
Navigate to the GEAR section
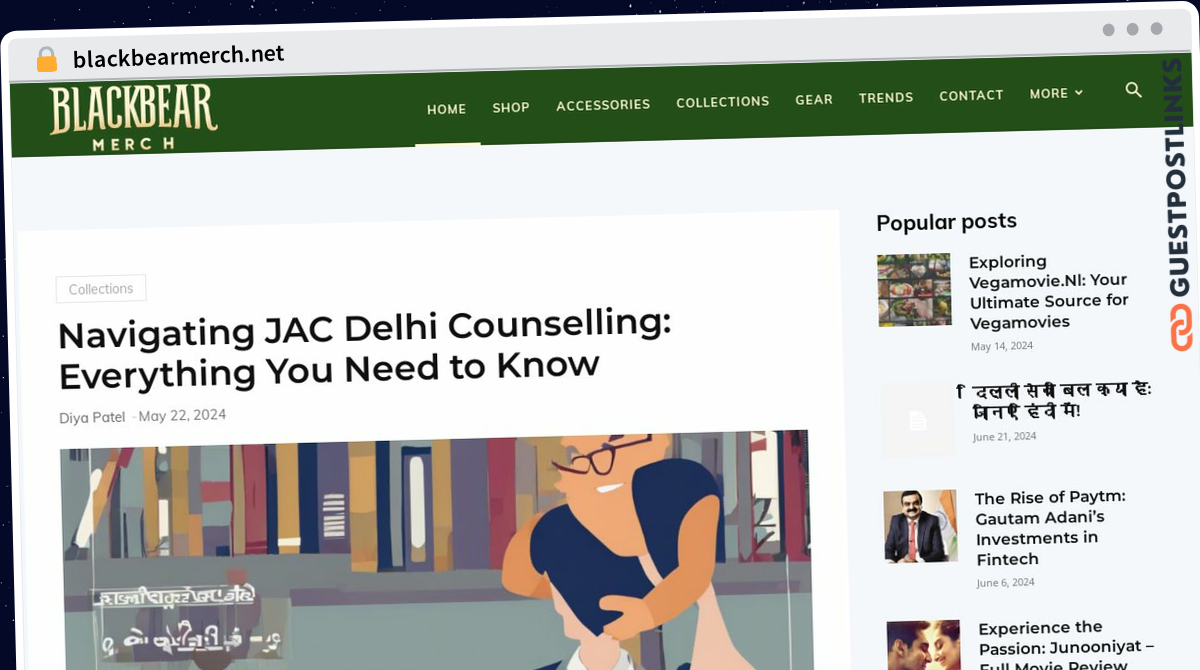(814, 100)
